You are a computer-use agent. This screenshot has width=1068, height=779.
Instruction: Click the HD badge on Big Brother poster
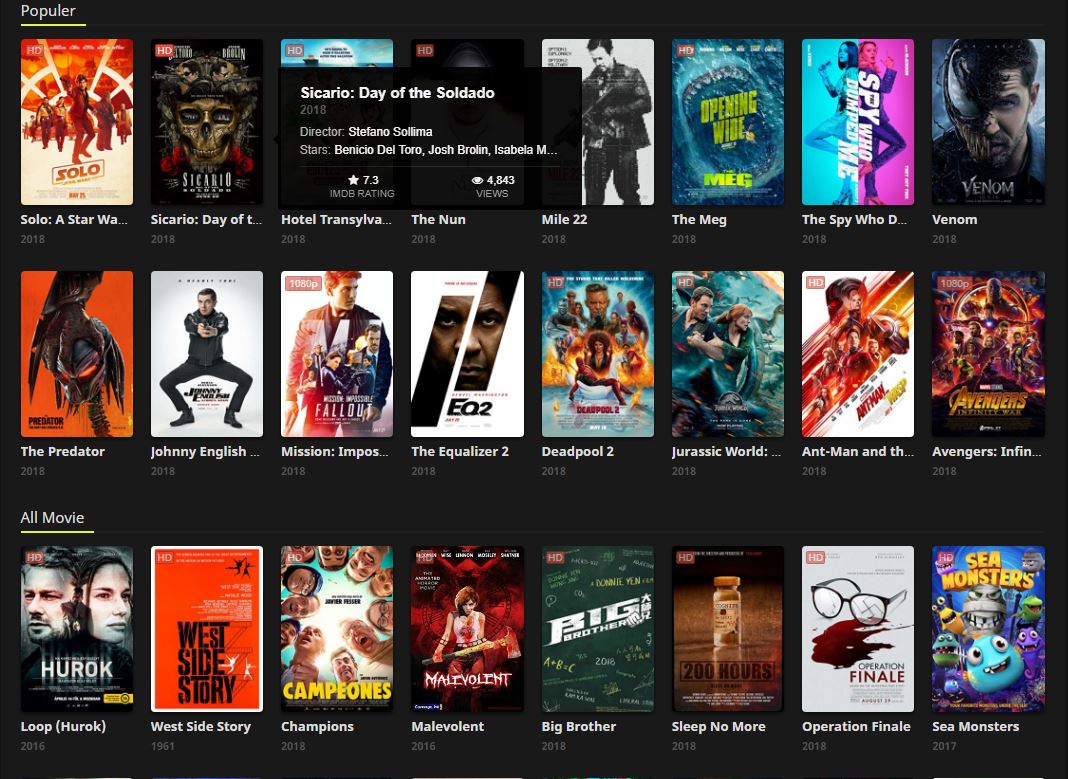pyautogui.click(x=555, y=558)
